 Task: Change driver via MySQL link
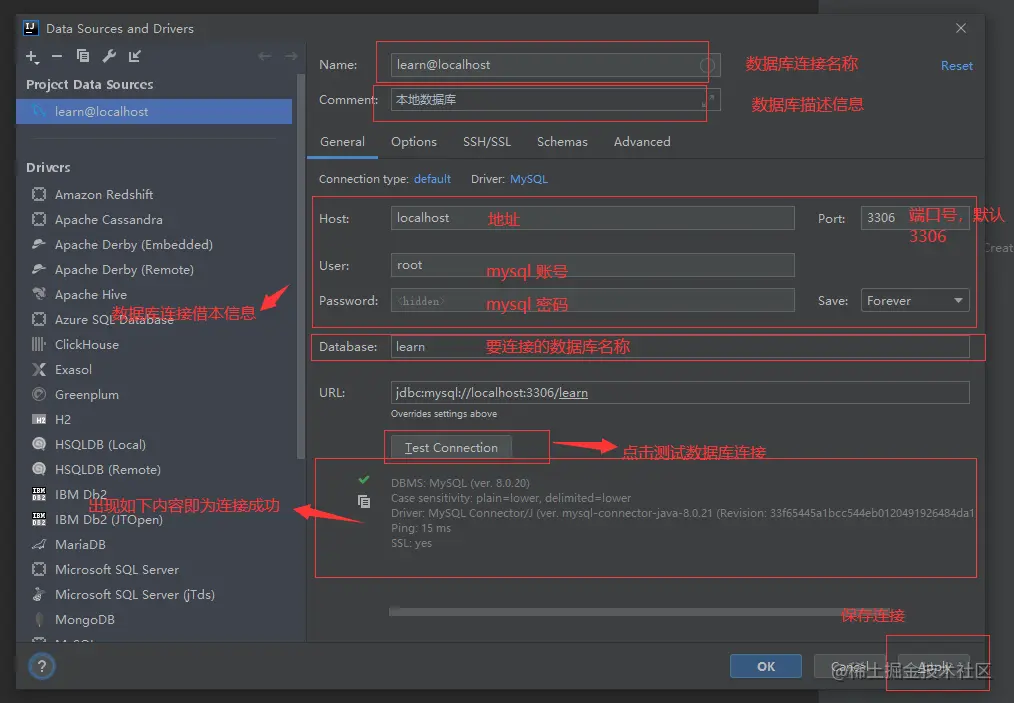pos(528,179)
